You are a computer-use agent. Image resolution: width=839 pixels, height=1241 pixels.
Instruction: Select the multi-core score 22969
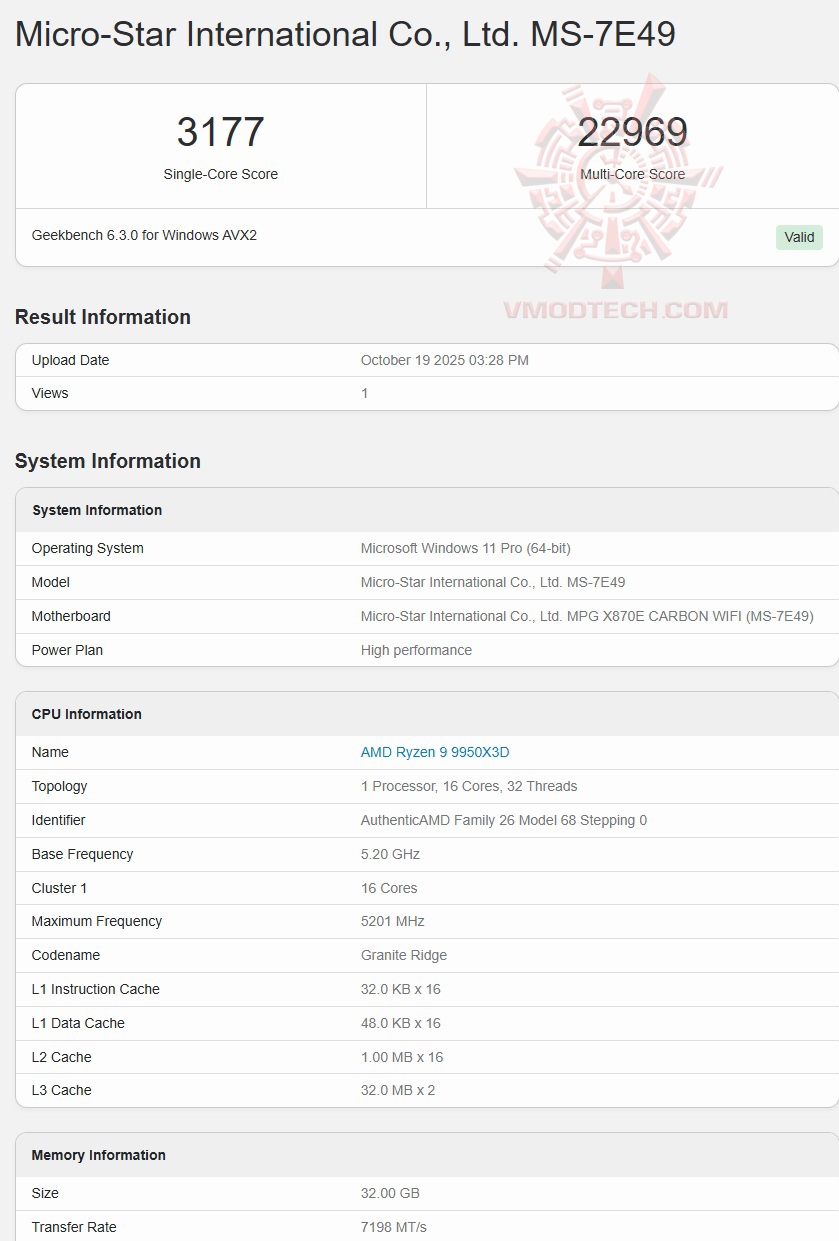[633, 132]
